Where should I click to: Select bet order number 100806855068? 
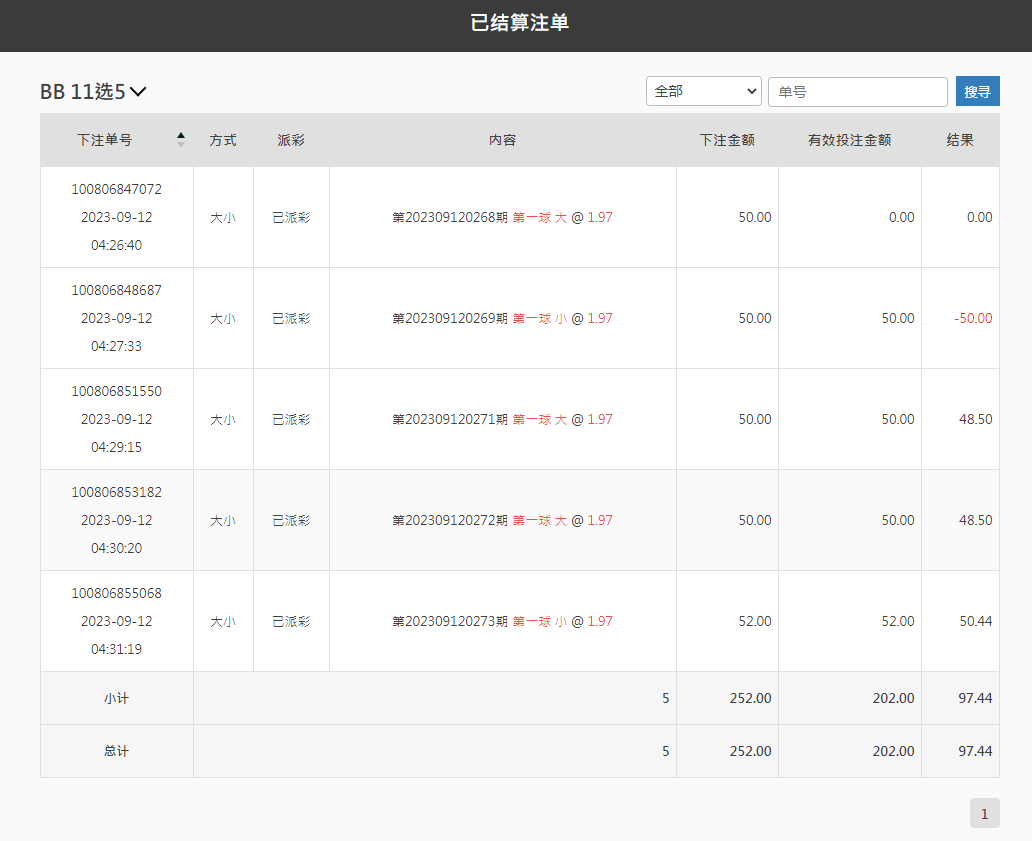coord(116,593)
